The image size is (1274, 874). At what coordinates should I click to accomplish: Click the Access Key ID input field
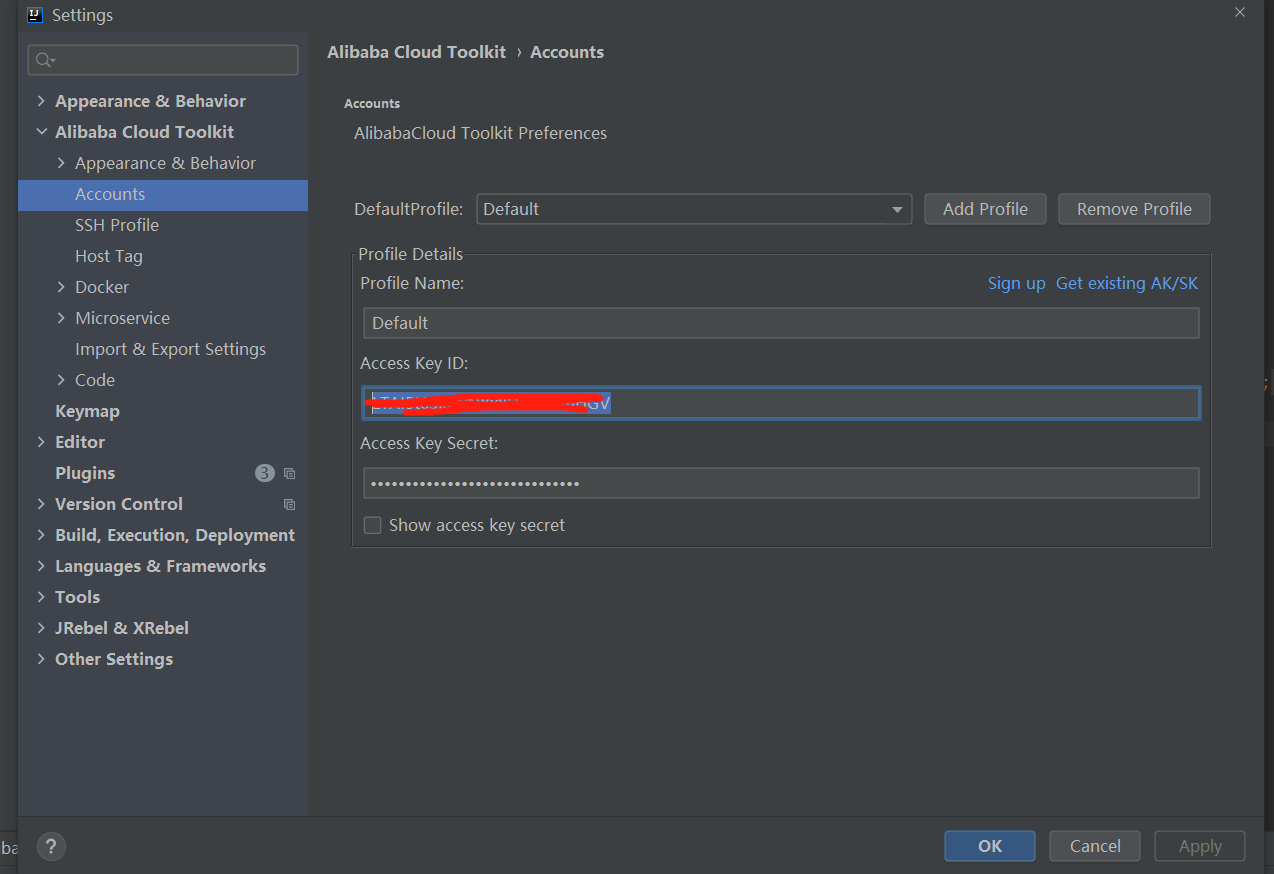point(781,403)
